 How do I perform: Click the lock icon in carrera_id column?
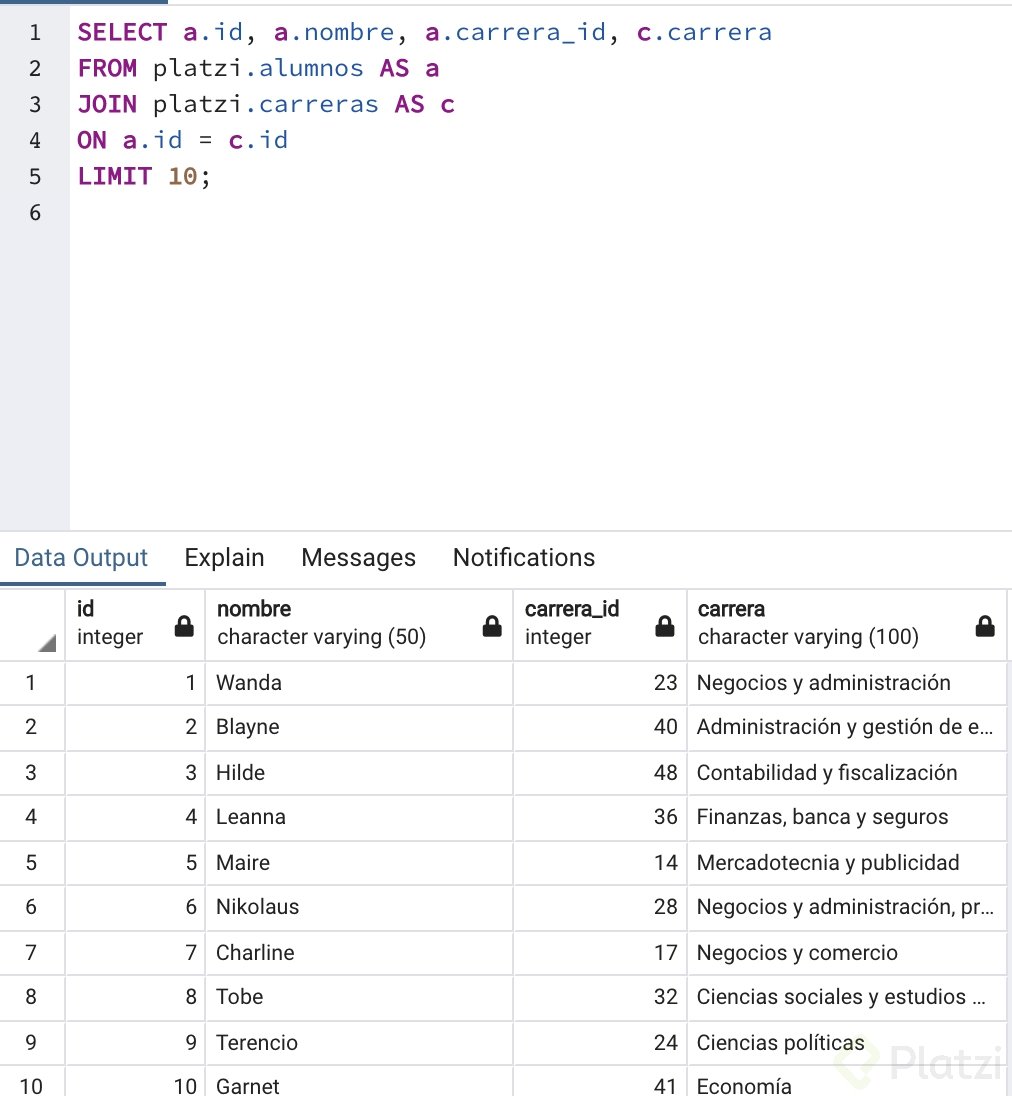click(665, 627)
